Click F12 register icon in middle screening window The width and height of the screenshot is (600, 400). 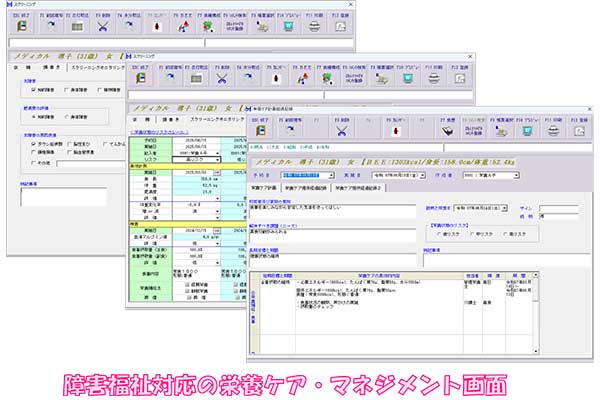point(460,78)
